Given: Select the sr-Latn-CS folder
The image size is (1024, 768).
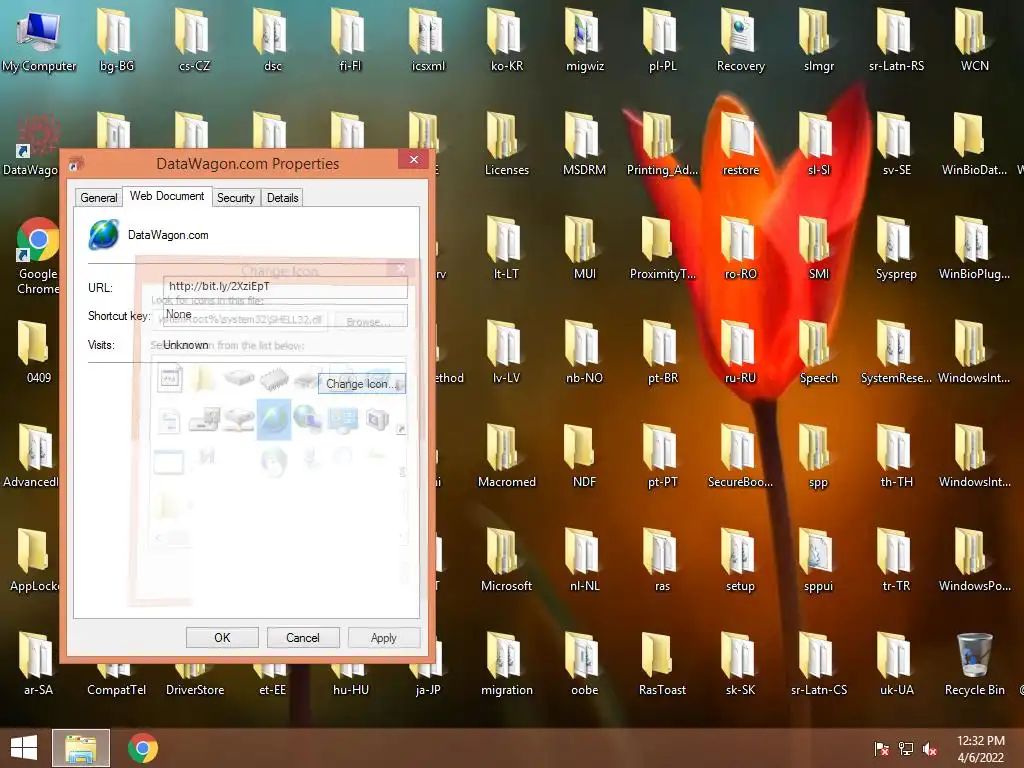Looking at the screenshot, I should (x=818, y=664).
